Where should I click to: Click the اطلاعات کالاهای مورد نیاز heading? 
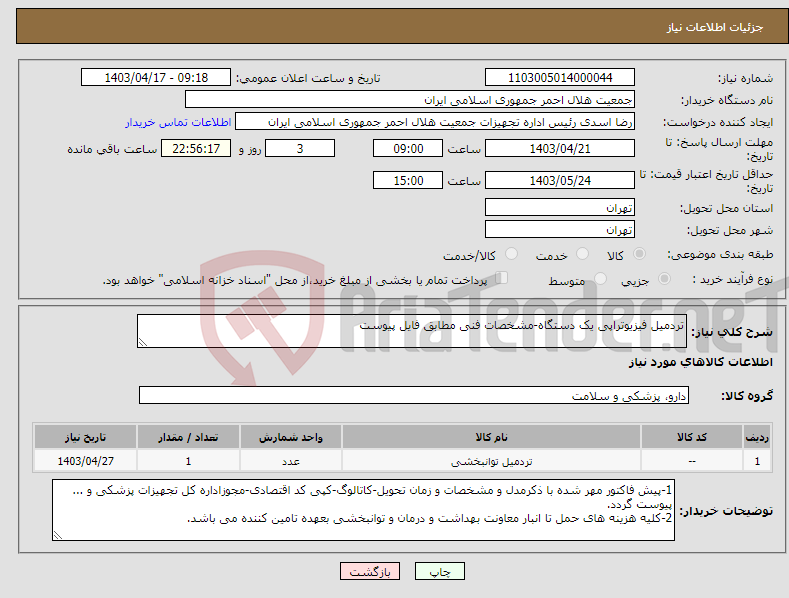coord(700,362)
